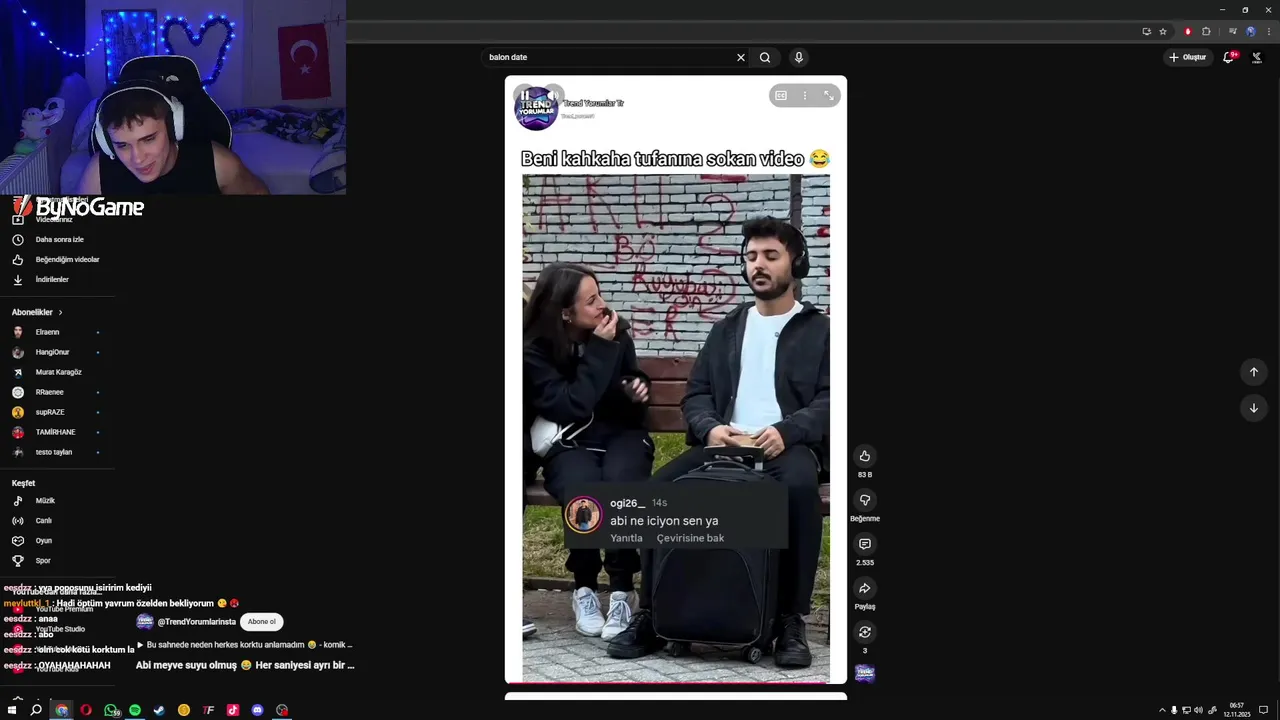Viewport: 1280px width, 720px height.
Task: Start voice search with the microphone
Action: 799,57
